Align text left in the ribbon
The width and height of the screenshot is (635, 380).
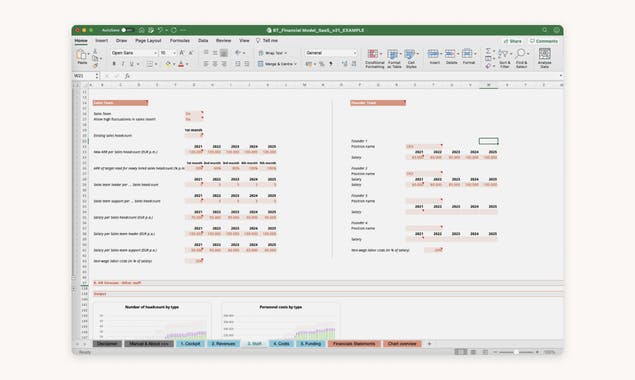tap(206, 64)
